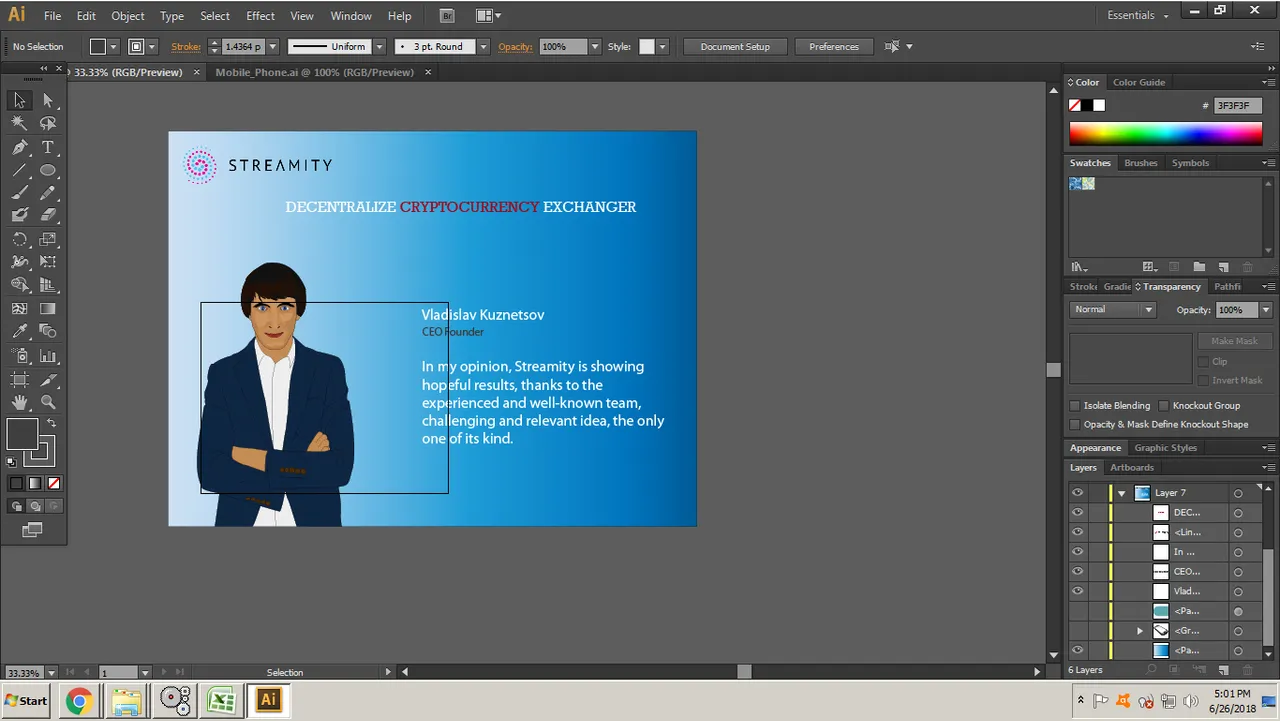The image size is (1280, 721).
Task: Collapse the Layer 7 disclosure triangle
Action: pyautogui.click(x=1122, y=493)
